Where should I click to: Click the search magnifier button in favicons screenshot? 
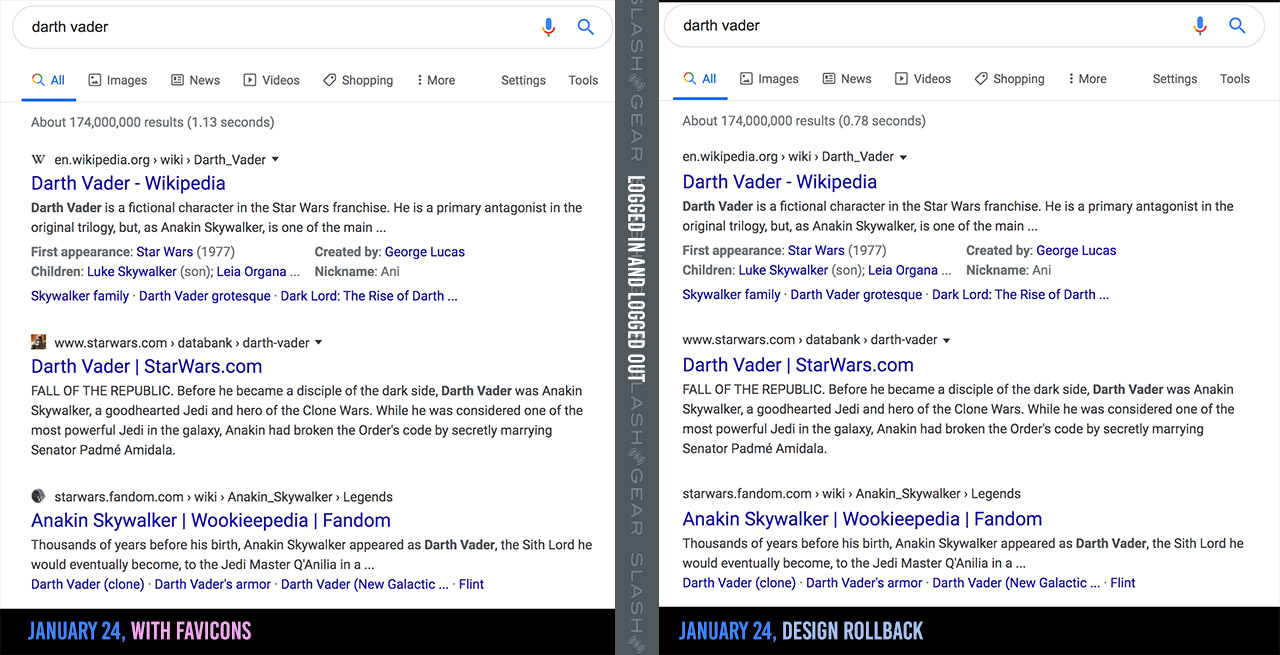pos(586,27)
